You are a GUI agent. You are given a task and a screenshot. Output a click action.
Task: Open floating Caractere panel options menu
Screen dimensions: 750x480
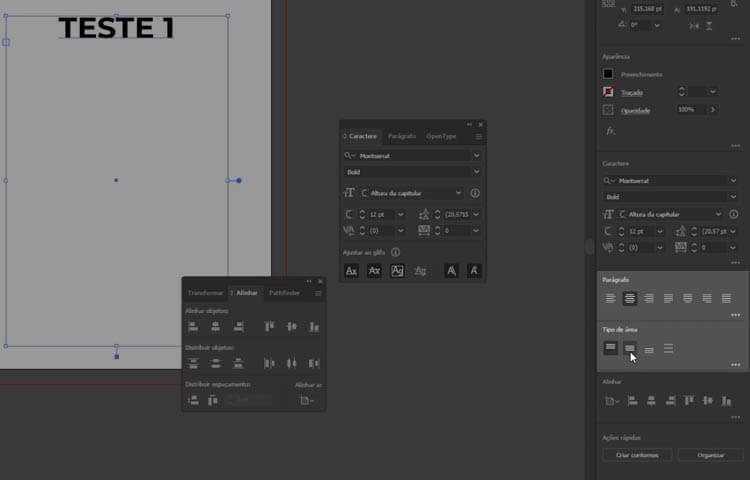478,136
